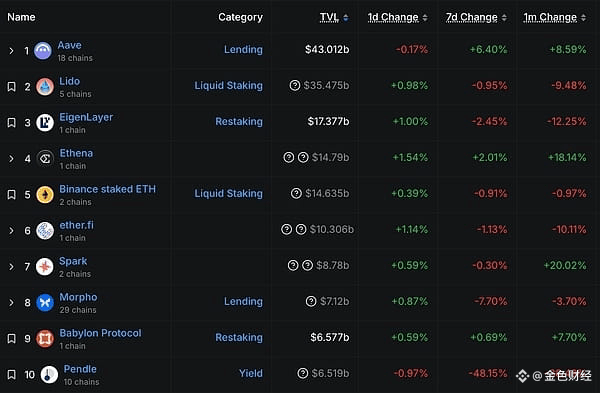Sort table by TVL column

334,17
